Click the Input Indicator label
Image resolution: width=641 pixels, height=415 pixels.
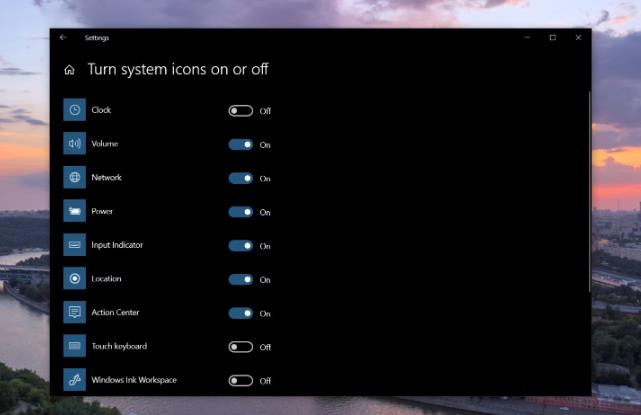[x=117, y=245]
